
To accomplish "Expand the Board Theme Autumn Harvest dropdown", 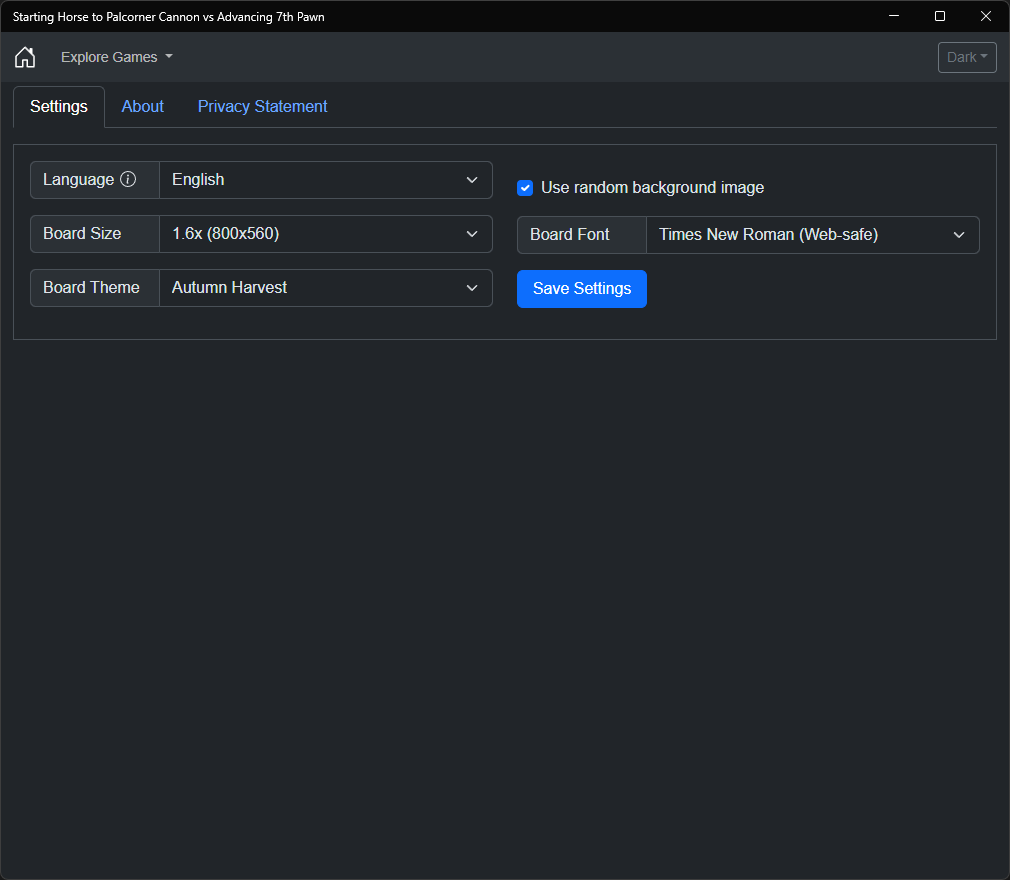I will coord(325,288).
